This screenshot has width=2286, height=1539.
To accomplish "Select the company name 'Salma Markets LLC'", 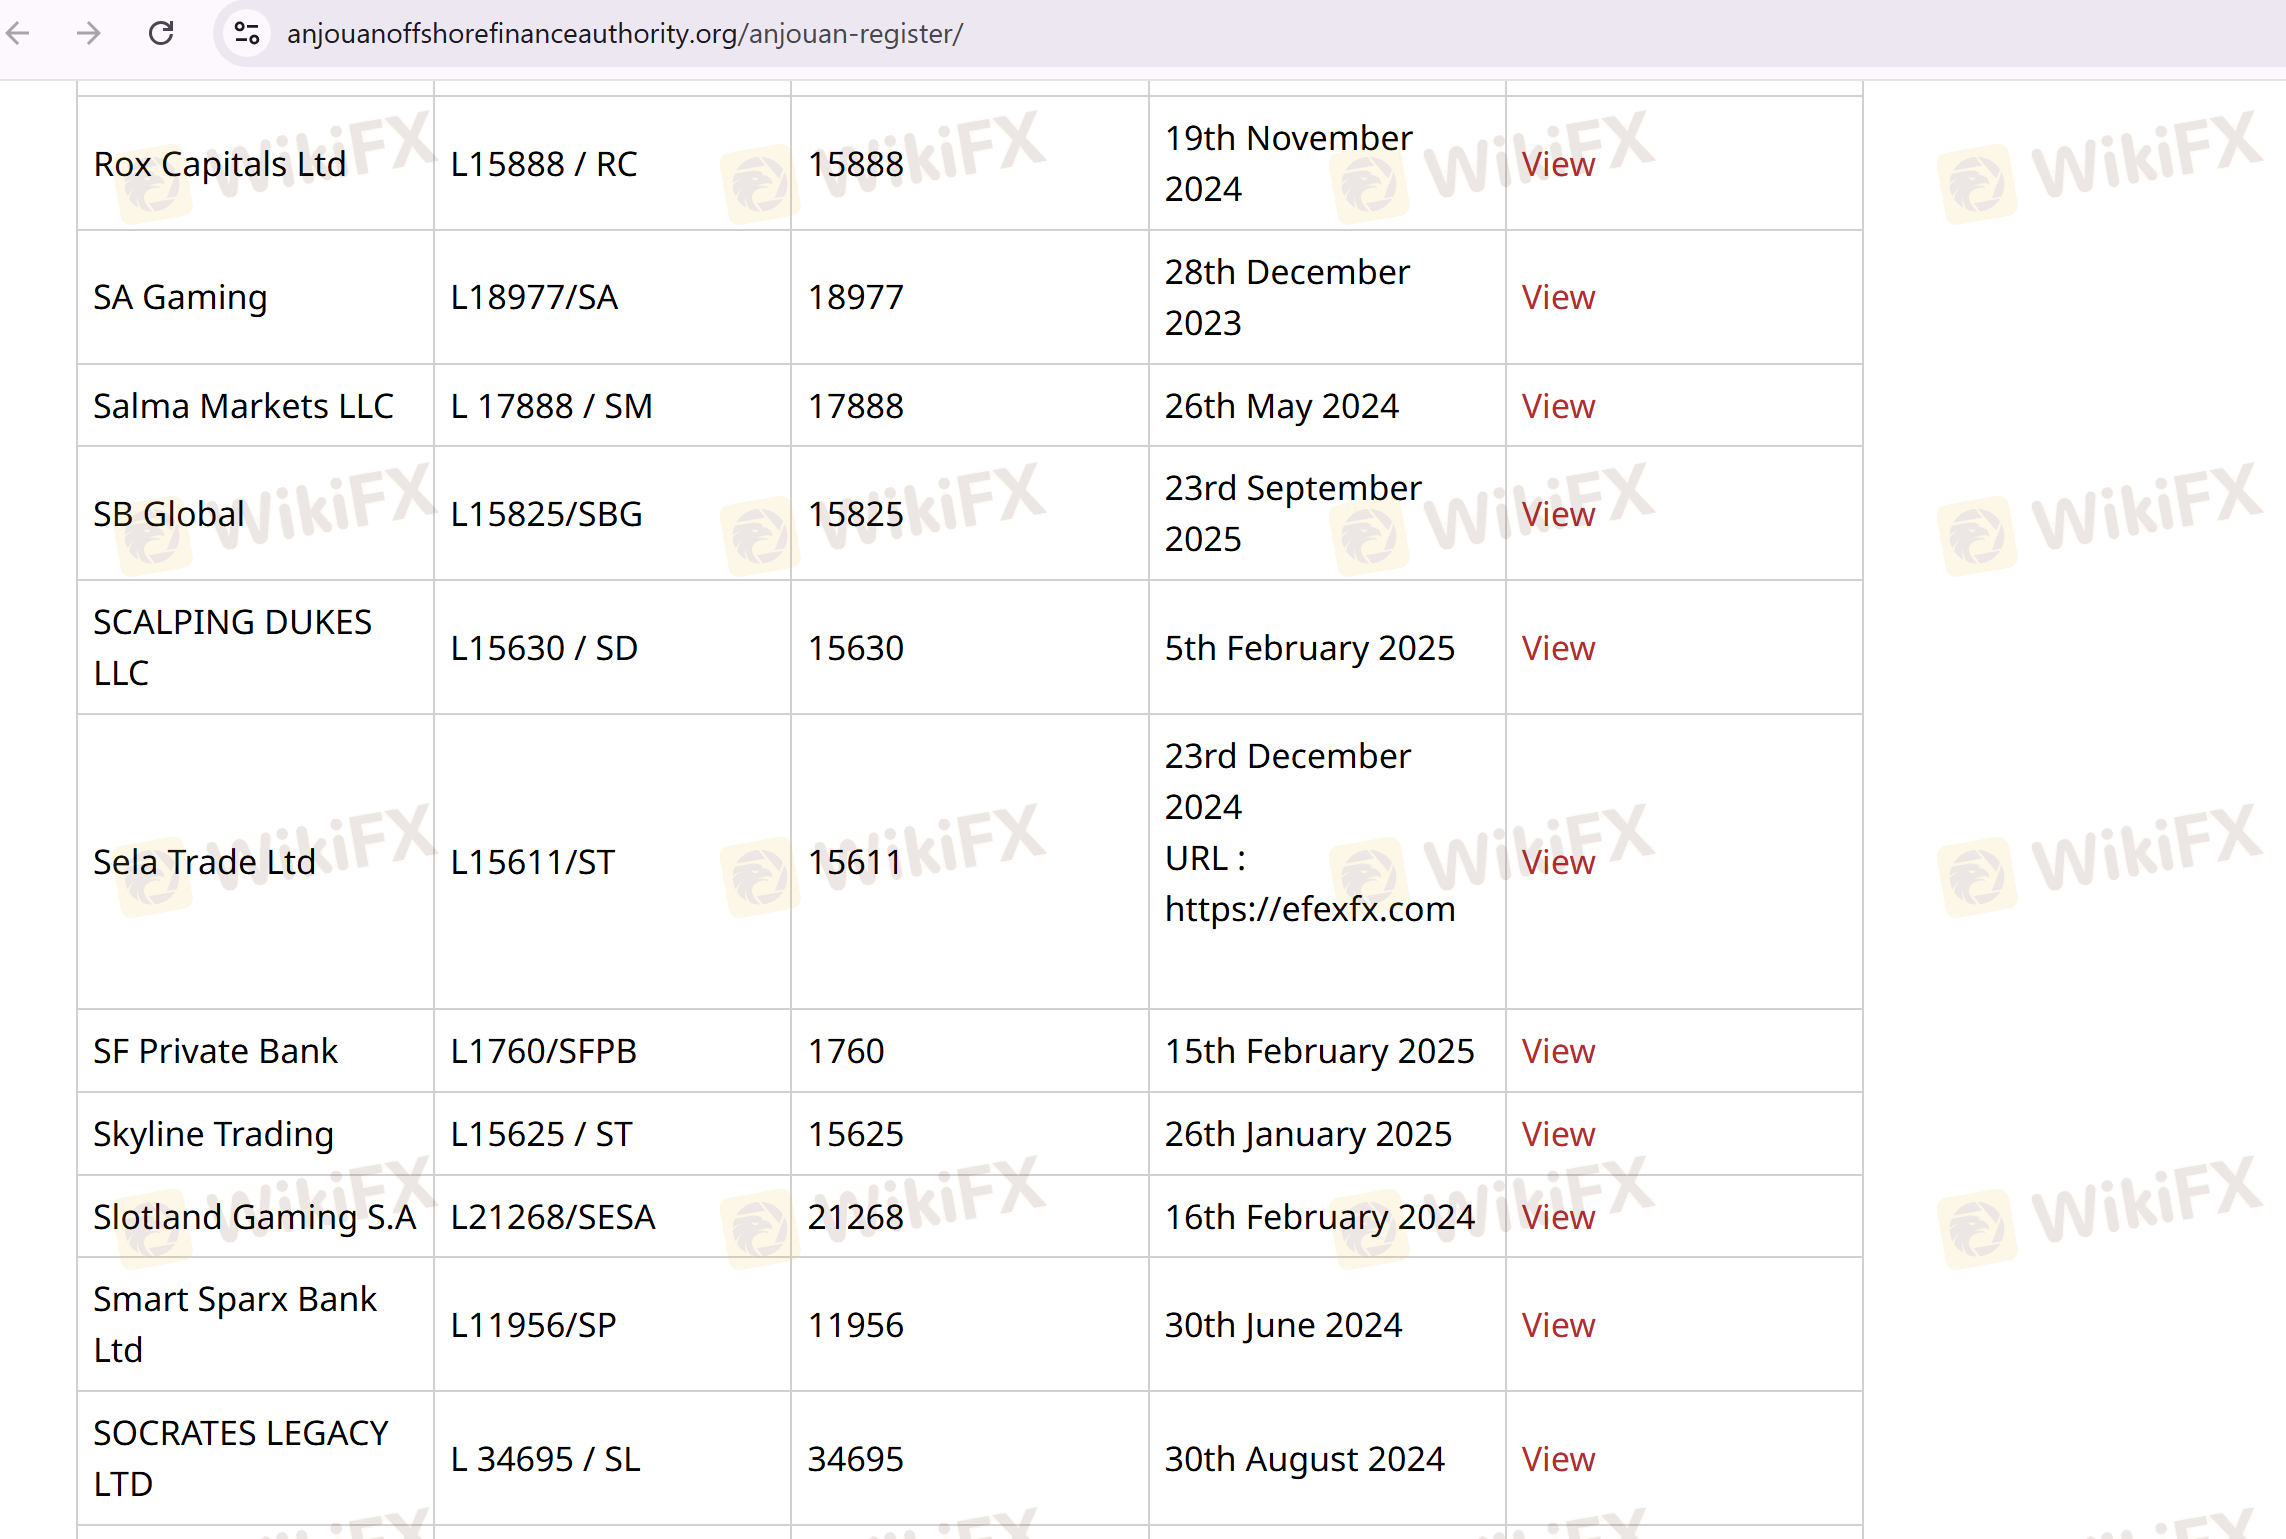I will click(243, 406).
